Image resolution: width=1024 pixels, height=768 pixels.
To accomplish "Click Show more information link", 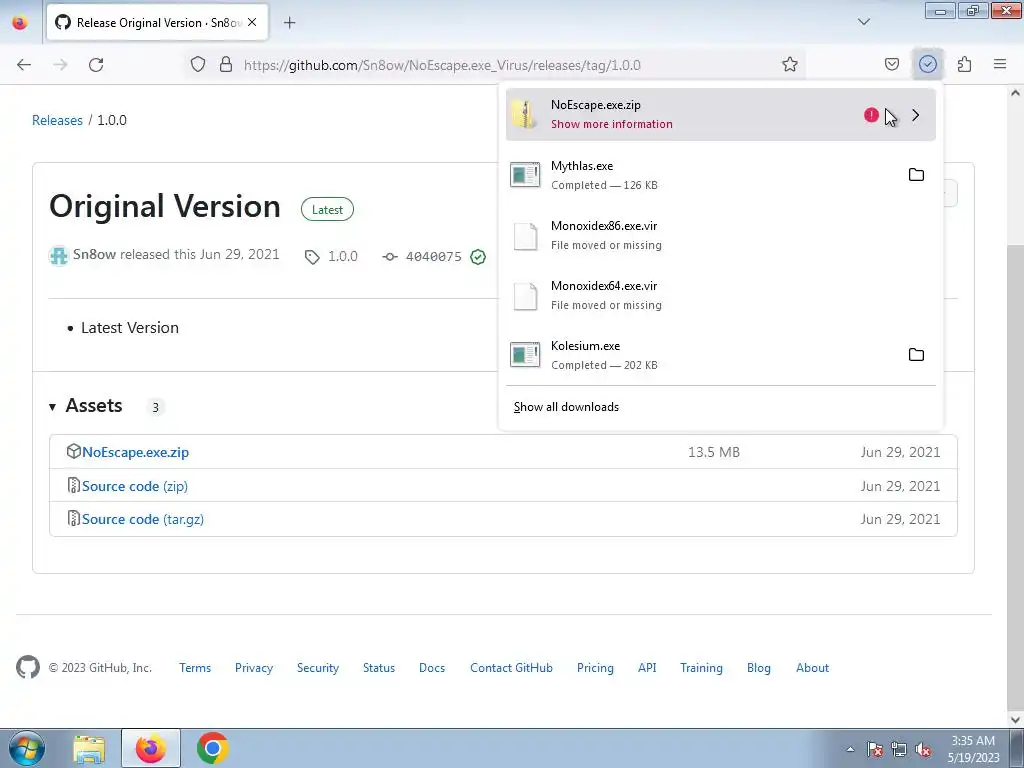I will click(x=611, y=124).
